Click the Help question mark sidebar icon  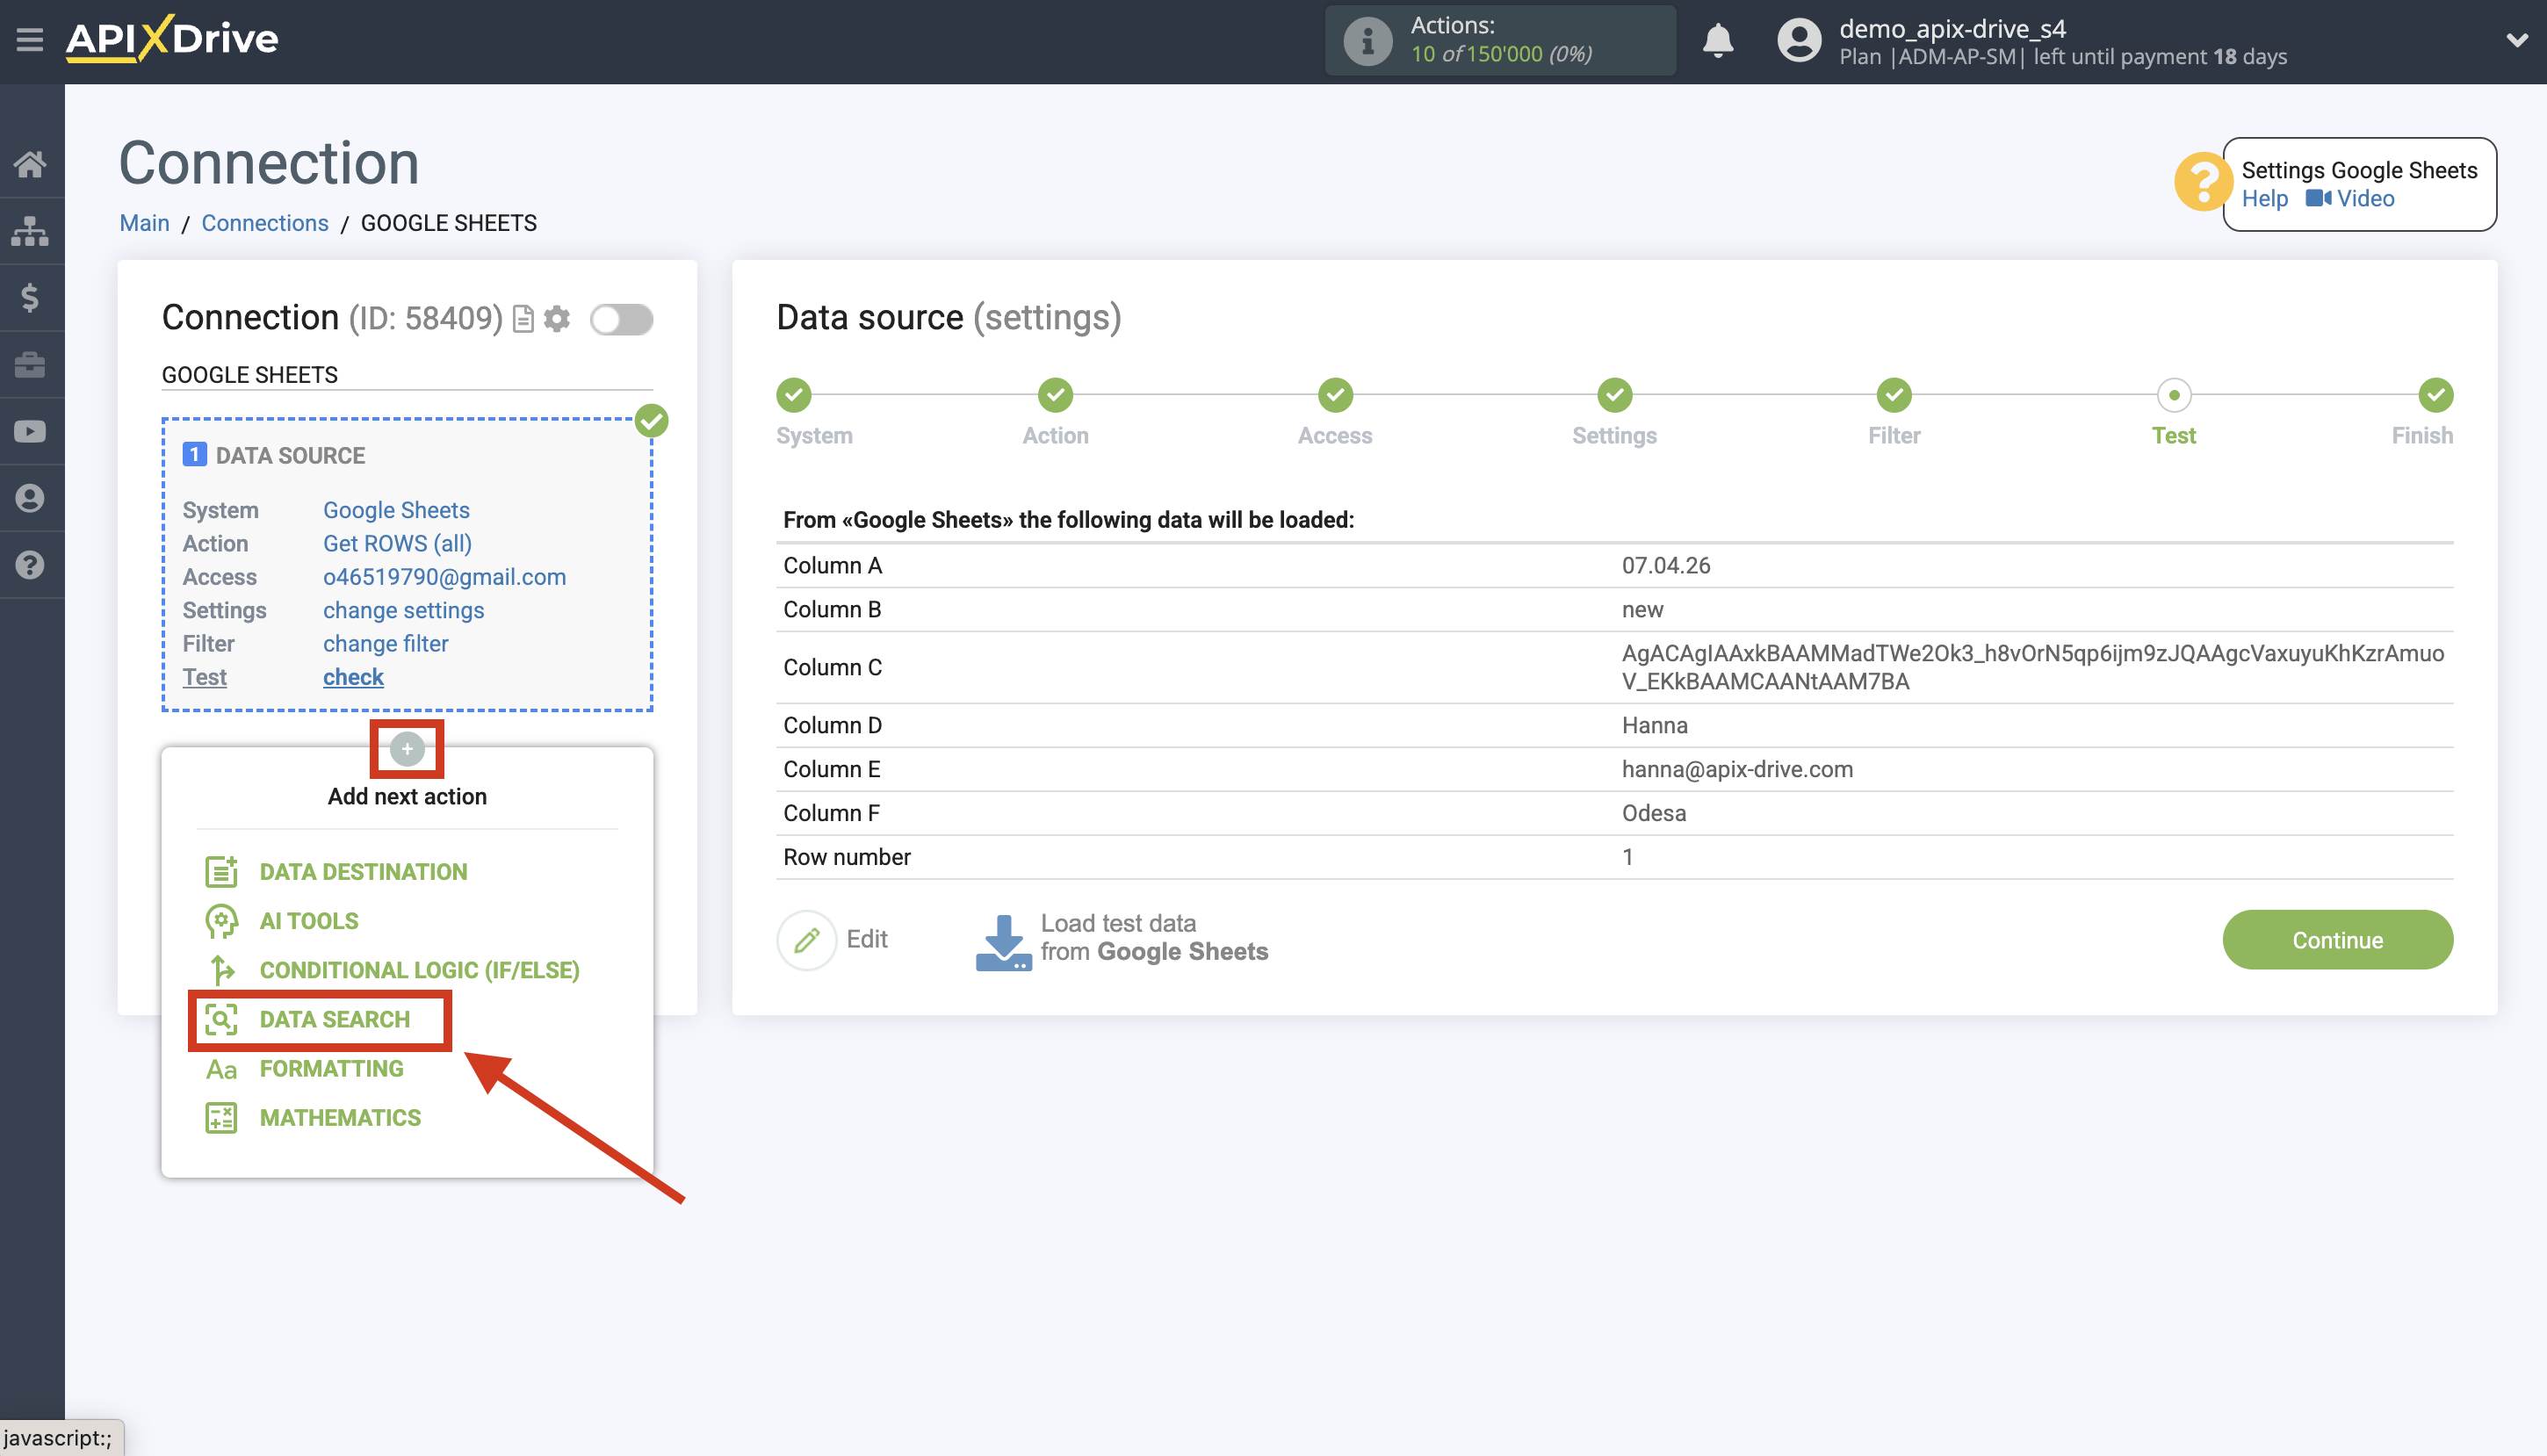[x=31, y=564]
